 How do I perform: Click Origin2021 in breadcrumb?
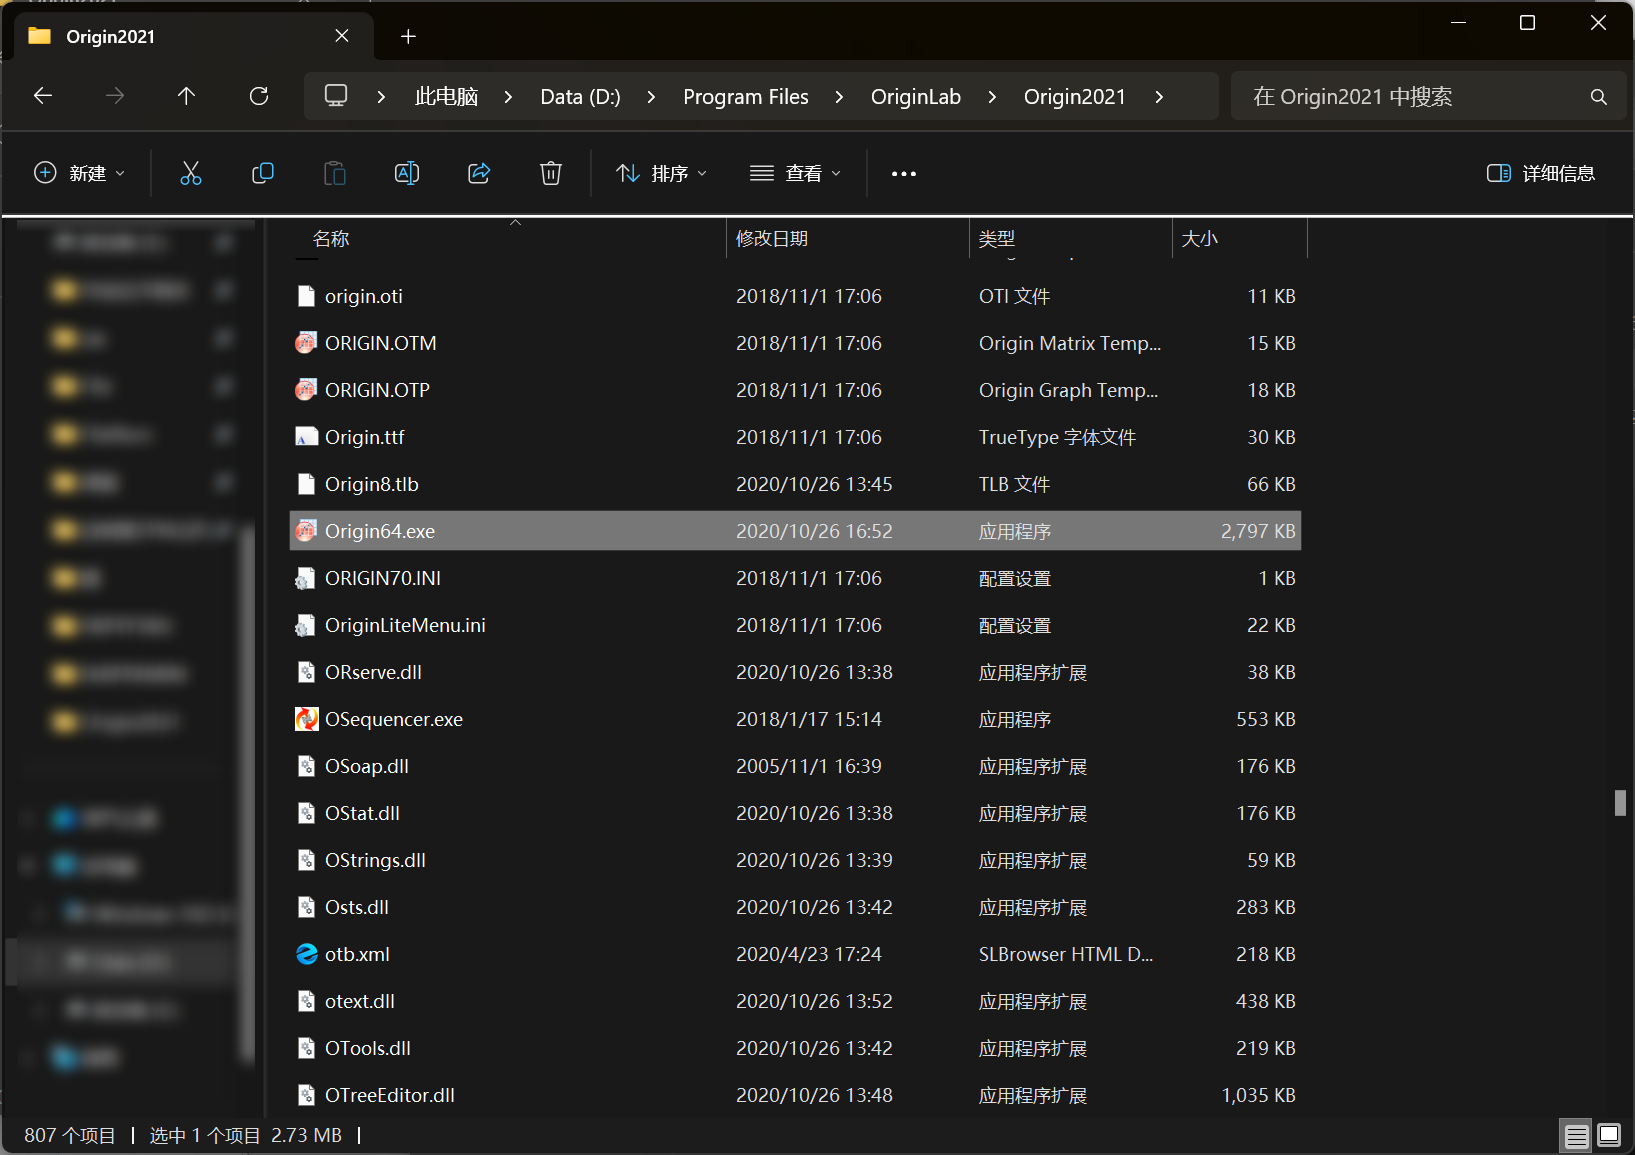[x=1074, y=97]
